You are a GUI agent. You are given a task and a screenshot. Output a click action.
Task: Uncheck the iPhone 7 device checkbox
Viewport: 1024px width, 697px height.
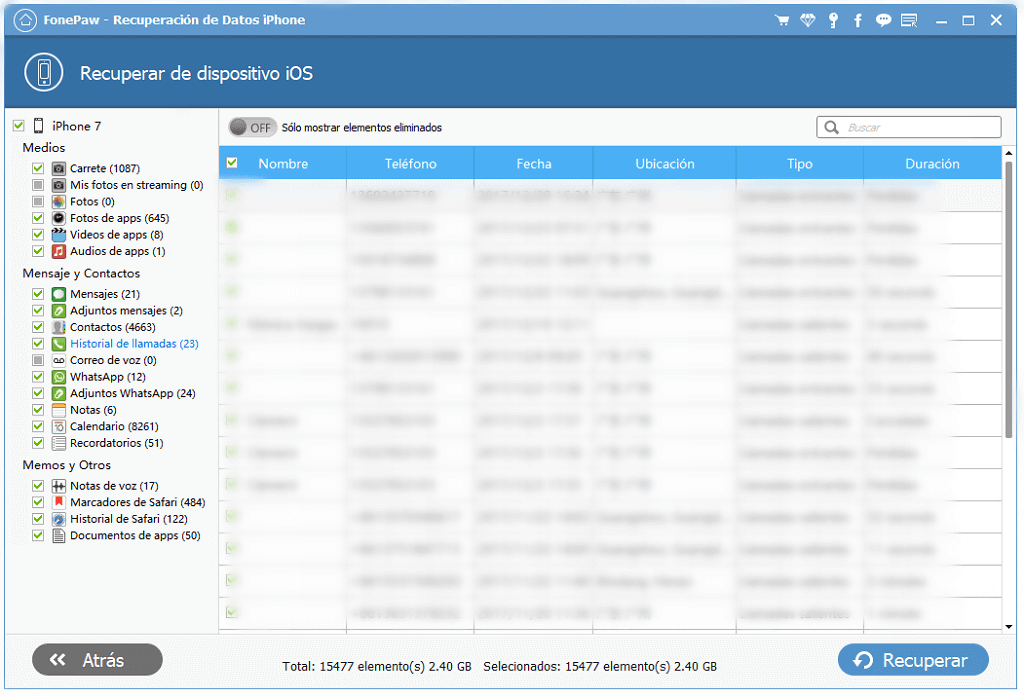tap(18, 125)
